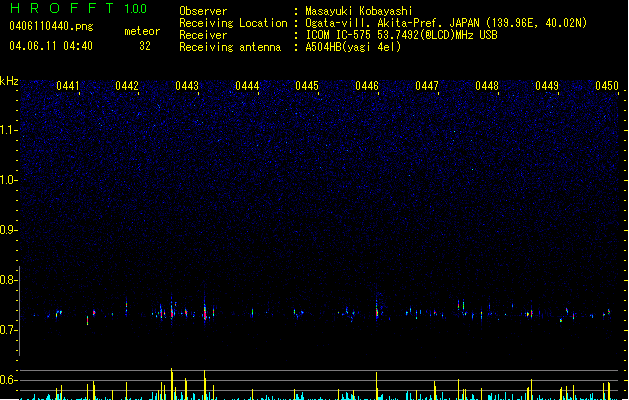Click the 'meteor' label

pos(142,31)
